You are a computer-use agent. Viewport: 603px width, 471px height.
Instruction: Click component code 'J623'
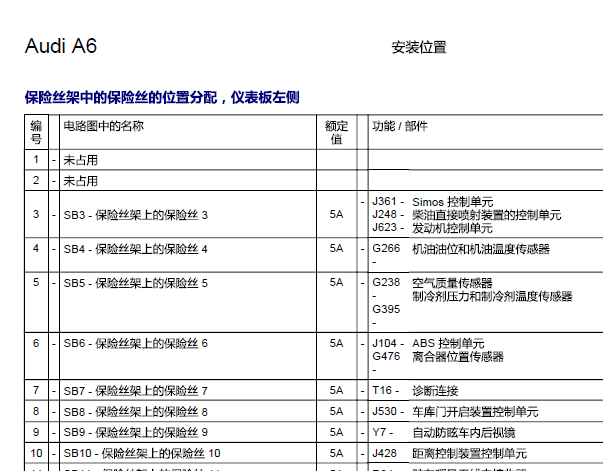384,227
